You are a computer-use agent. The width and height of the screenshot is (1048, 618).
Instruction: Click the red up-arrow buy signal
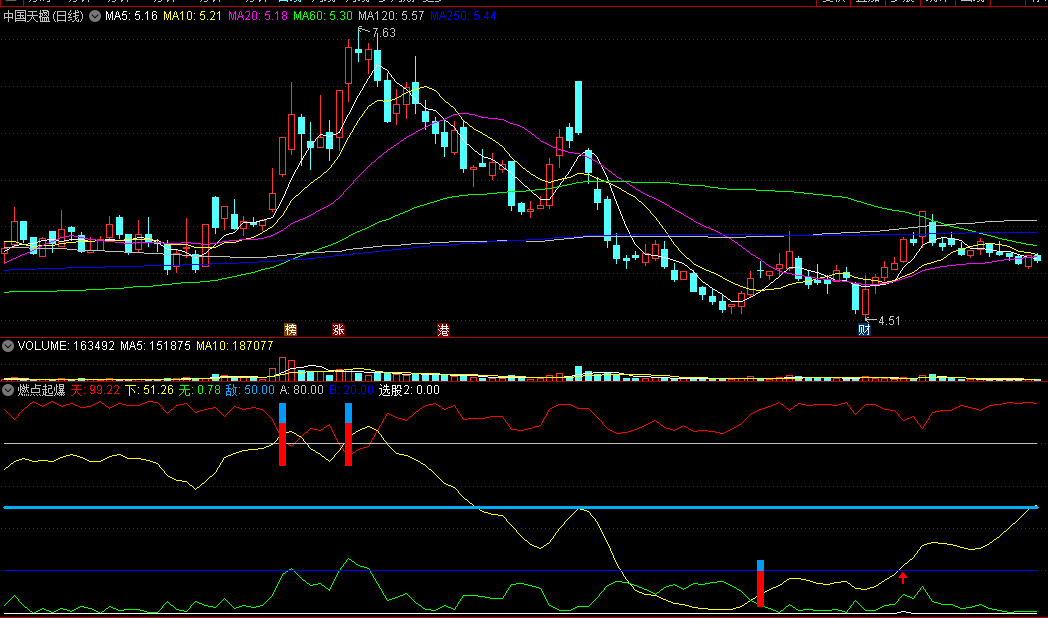pyautogui.click(x=903, y=576)
